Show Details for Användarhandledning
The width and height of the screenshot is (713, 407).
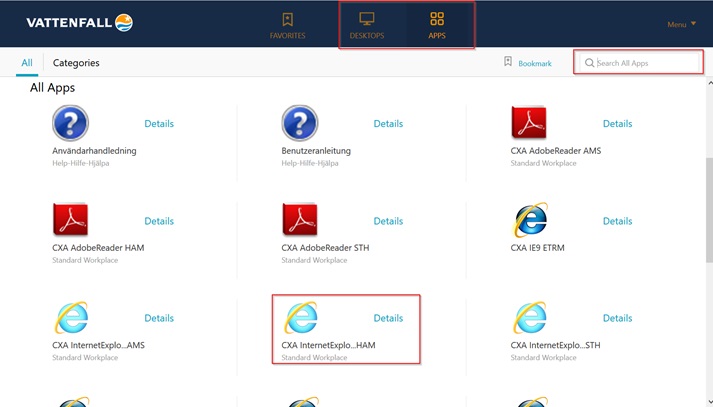[x=159, y=124]
